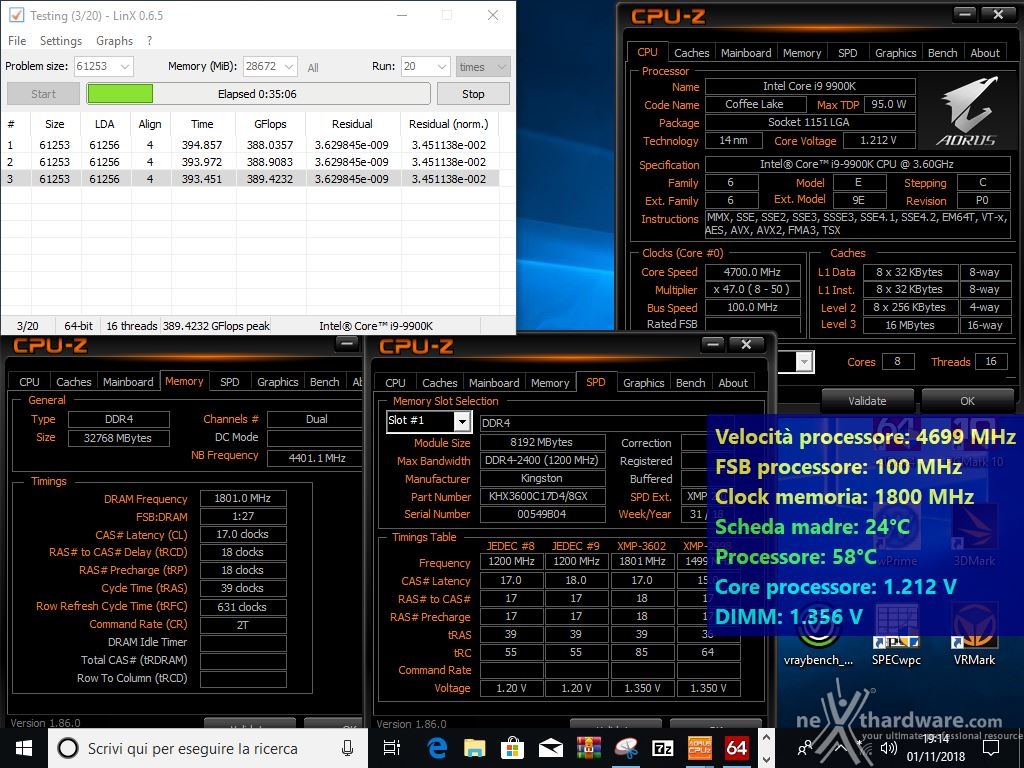Click the LinX elapsed progress bar
Viewport: 1024px width, 768px height.
pos(258,94)
